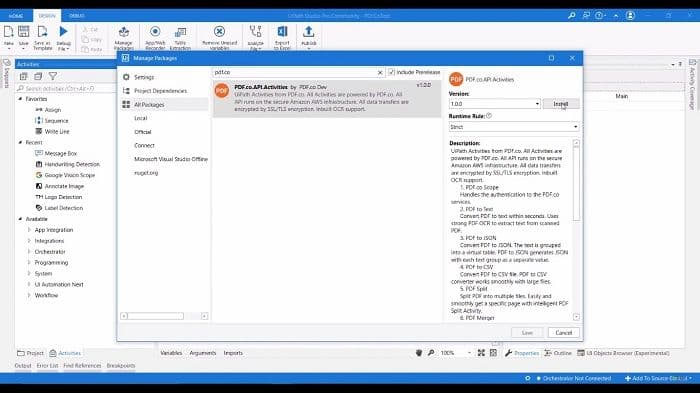Image resolution: width=700 pixels, height=393 pixels.
Task: Expand the App Integration node
Action: (x=29, y=230)
